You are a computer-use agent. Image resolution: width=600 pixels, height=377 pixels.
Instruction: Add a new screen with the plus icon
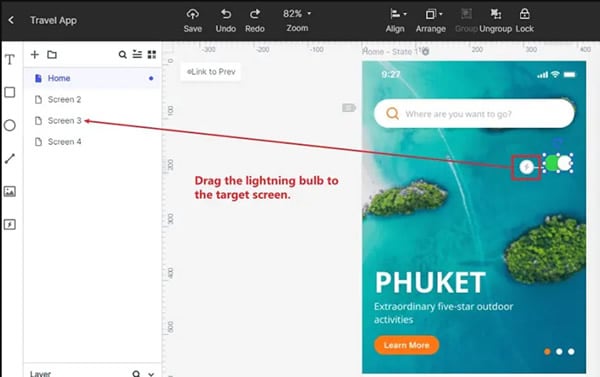coord(35,54)
